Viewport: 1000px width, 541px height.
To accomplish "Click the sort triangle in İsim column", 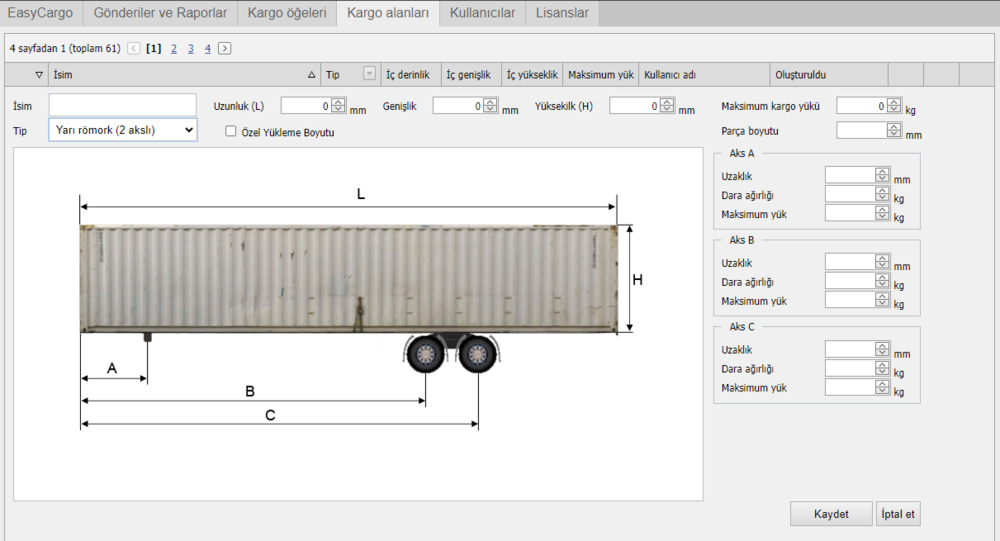I will [311, 75].
